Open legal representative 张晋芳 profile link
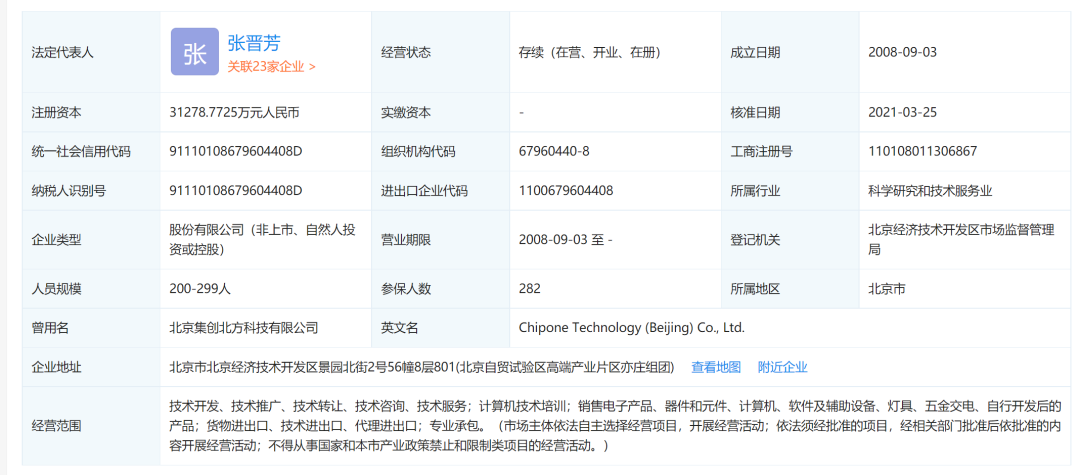Screen dimensions: 1080x475 254,43
